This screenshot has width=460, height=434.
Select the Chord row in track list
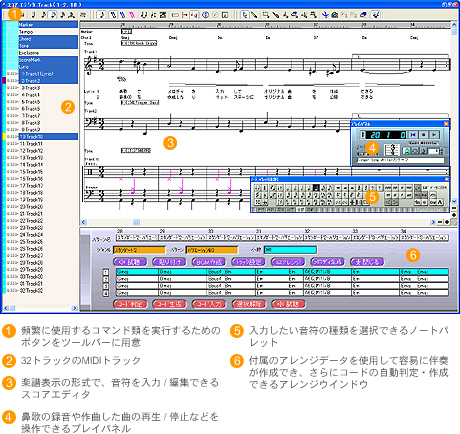point(48,39)
